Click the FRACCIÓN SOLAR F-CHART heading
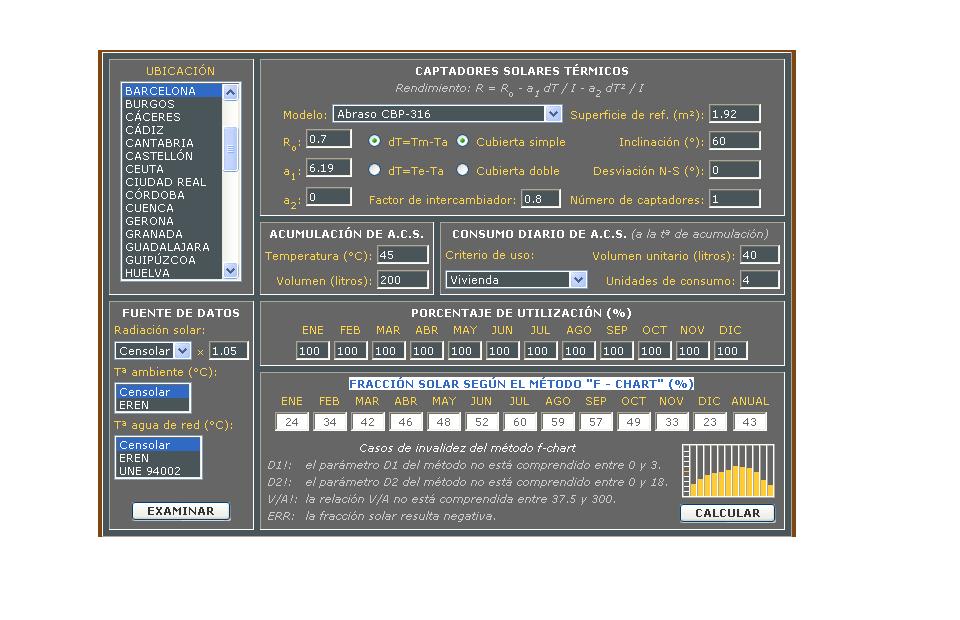Screen dimensions: 960x620 click(x=521, y=384)
